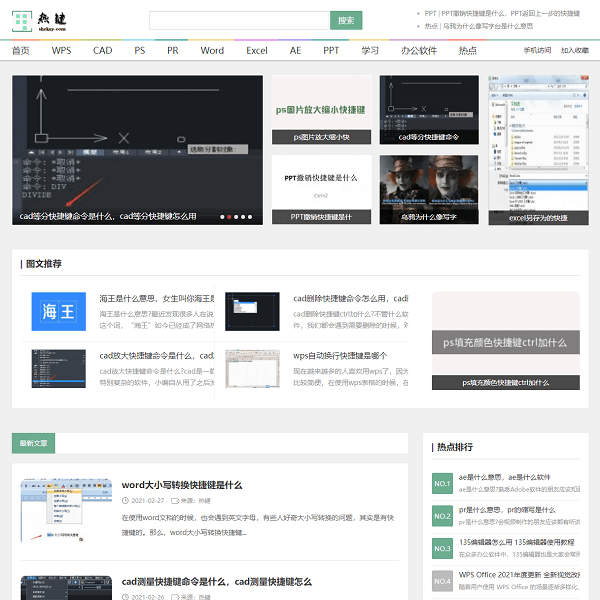Viewport: 600px width, 600px height.
Task: Open the ps图片放大缩小快捷键 thumbnail card
Action: pyautogui.click(x=321, y=110)
